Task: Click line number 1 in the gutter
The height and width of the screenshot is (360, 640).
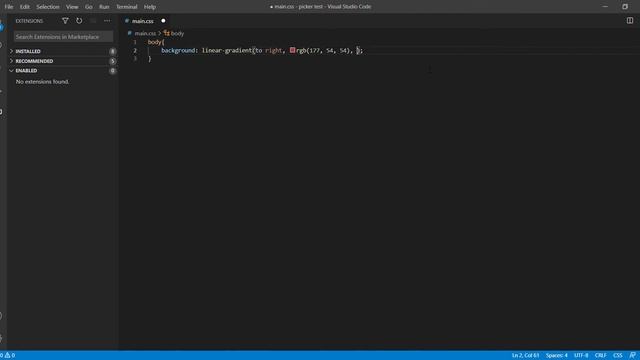Action: [x=135, y=42]
